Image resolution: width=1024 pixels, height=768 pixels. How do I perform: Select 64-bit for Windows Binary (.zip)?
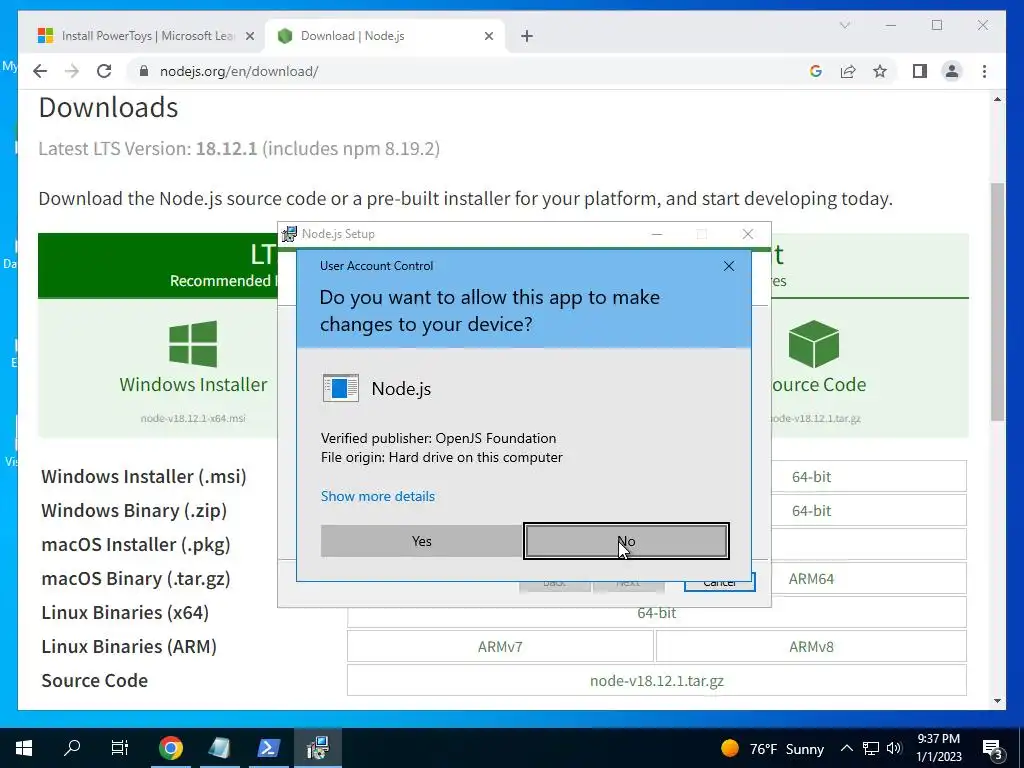click(811, 511)
